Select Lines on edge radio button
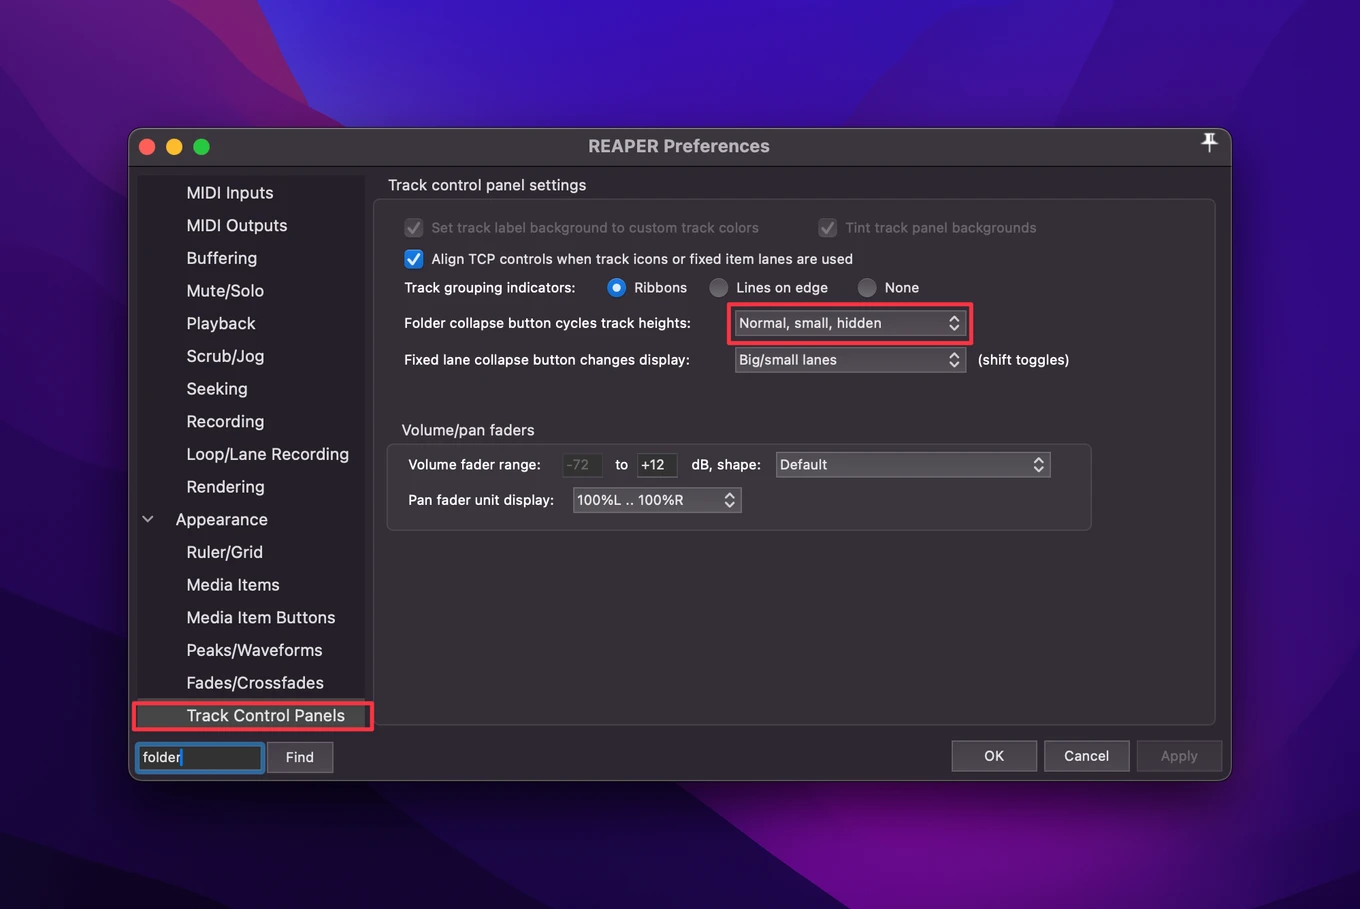Image resolution: width=1360 pixels, height=909 pixels. tap(719, 288)
